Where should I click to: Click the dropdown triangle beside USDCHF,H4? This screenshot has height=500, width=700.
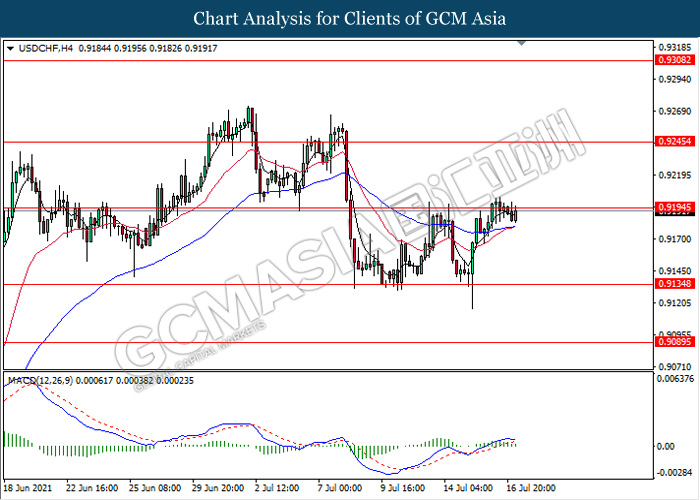(11, 48)
